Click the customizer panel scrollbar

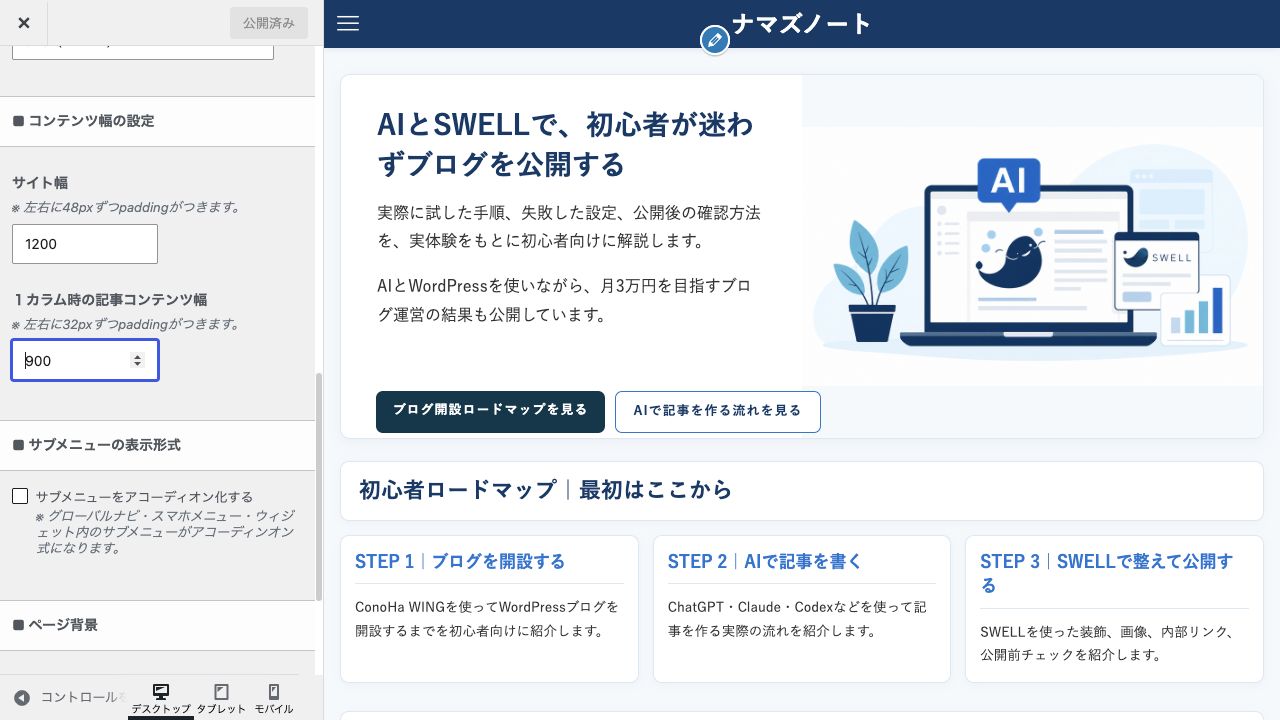point(319,486)
